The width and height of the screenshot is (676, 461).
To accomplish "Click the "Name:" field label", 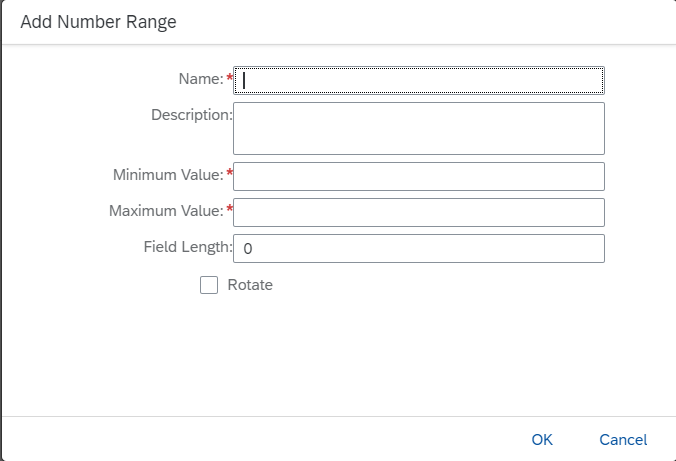I will tap(200, 79).
